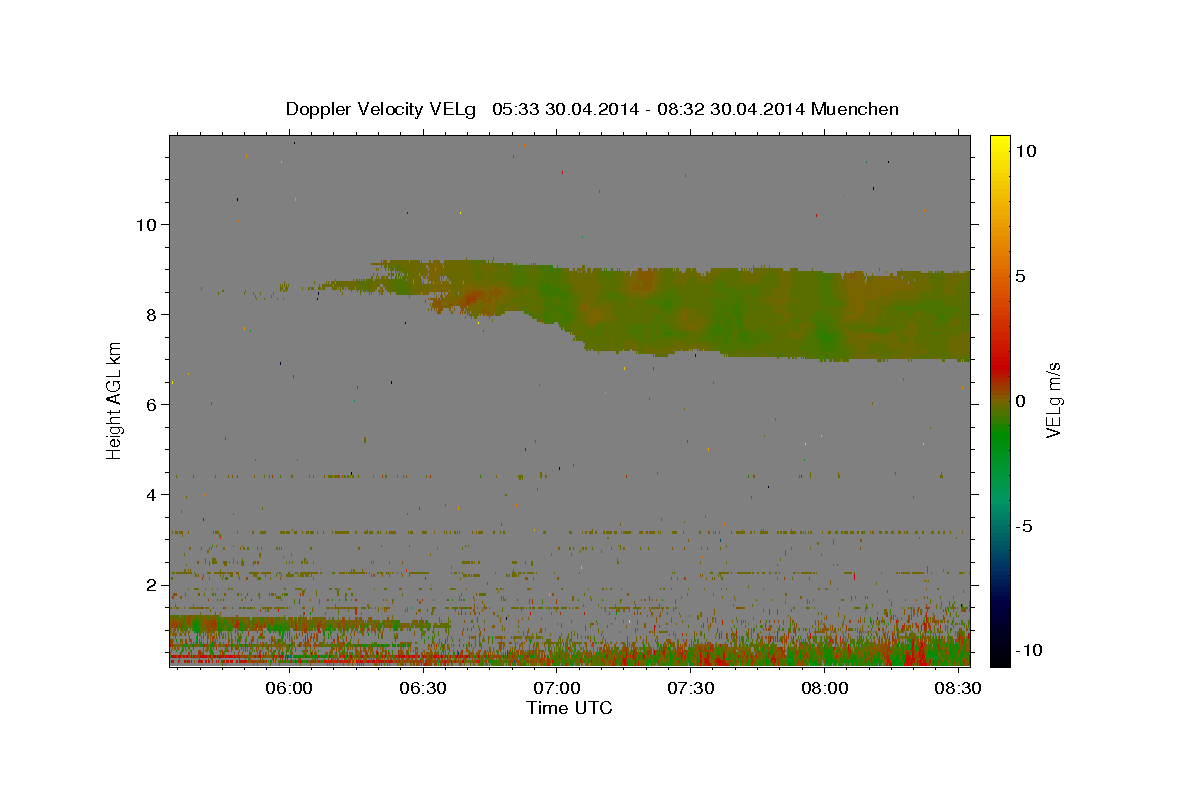Image resolution: width=1200 pixels, height=800 pixels.
Task: Click the black bottom end of the colorbar
Action: click(999, 655)
